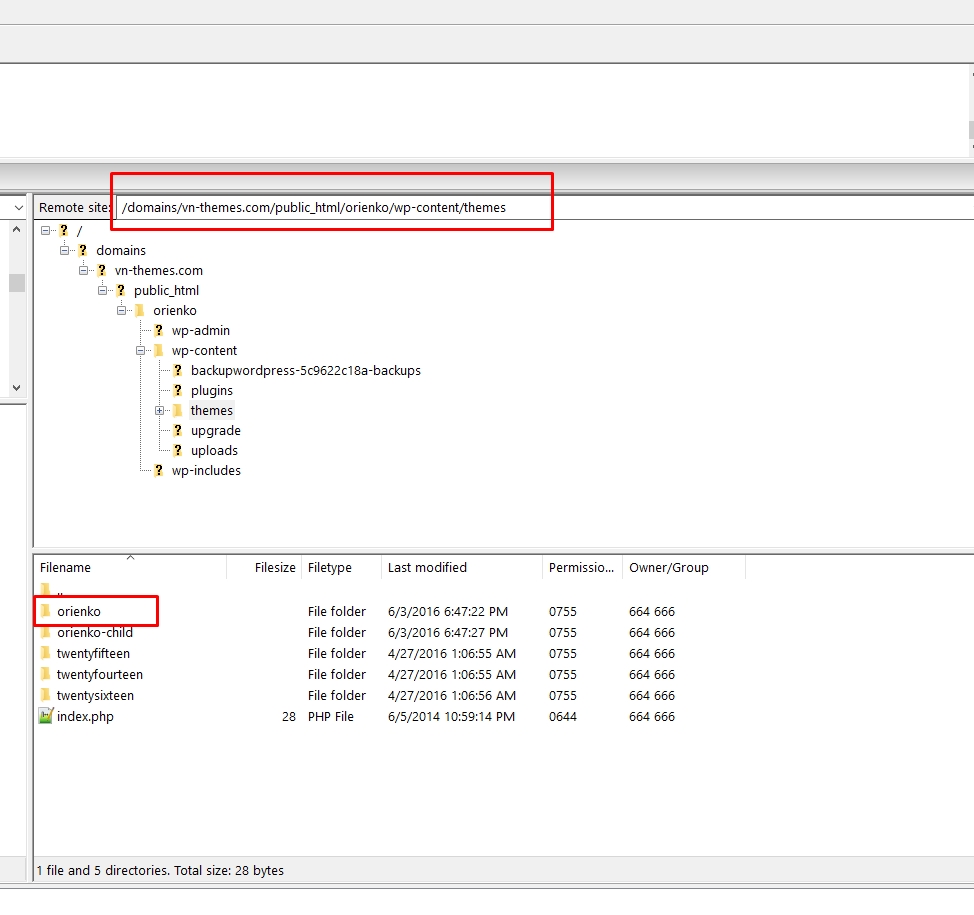This screenshot has width=974, height=915.
Task: Click the folder icon beside twentysixteen
Action: click(44, 695)
